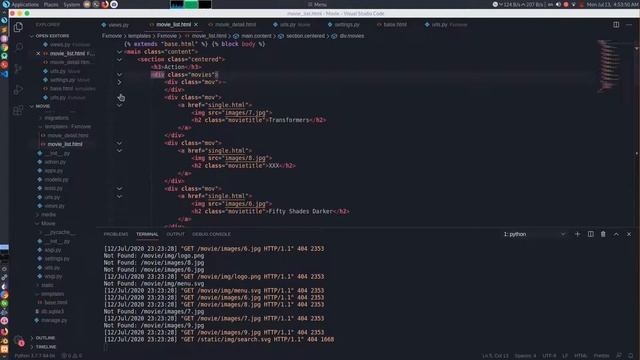This screenshot has height=360, width=640.
Task: Select the TERMINAL panel tab
Action: (x=147, y=234)
